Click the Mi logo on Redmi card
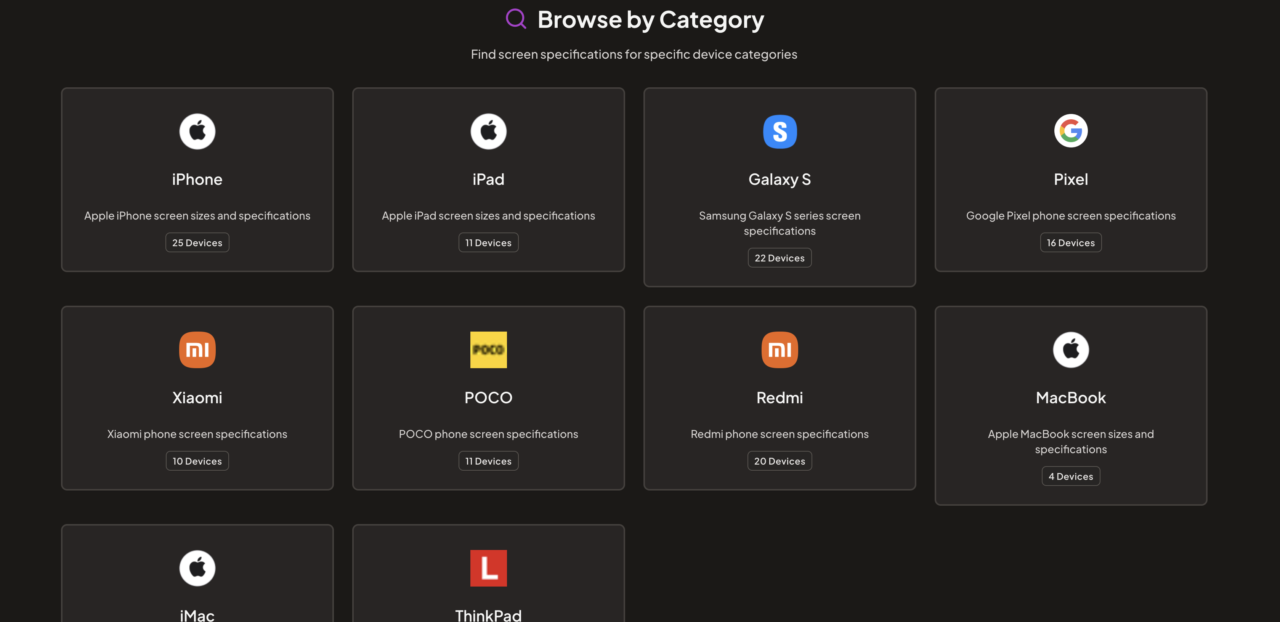This screenshot has width=1280, height=622. (x=780, y=350)
